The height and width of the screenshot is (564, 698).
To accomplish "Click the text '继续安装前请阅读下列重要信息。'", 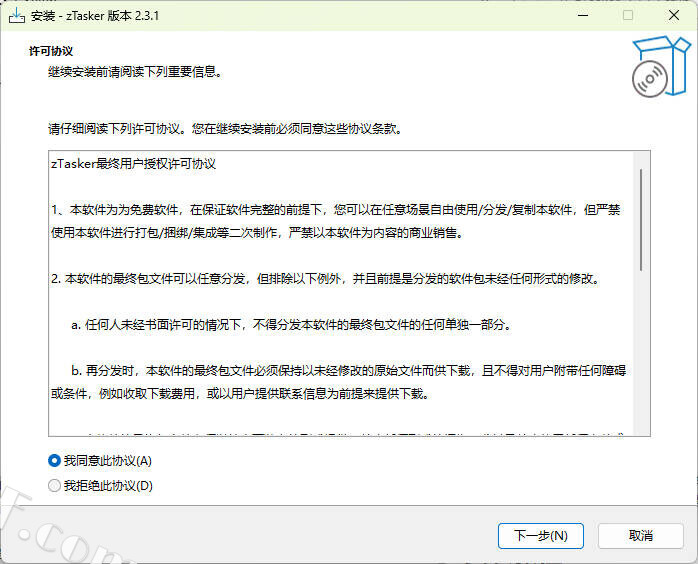I will (135, 72).
